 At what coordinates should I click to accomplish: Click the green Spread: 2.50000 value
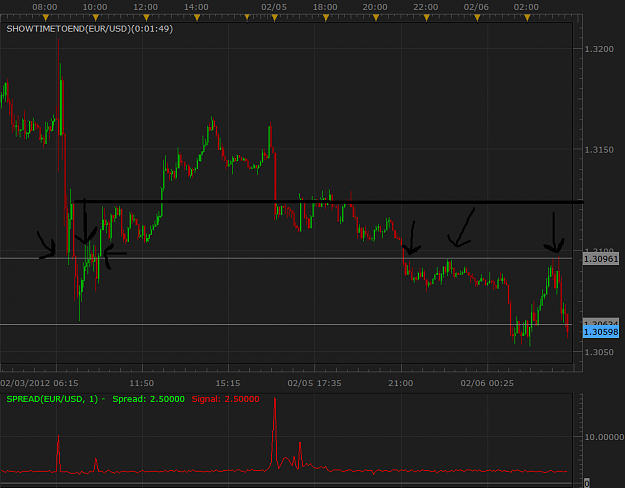pyautogui.click(x=148, y=399)
